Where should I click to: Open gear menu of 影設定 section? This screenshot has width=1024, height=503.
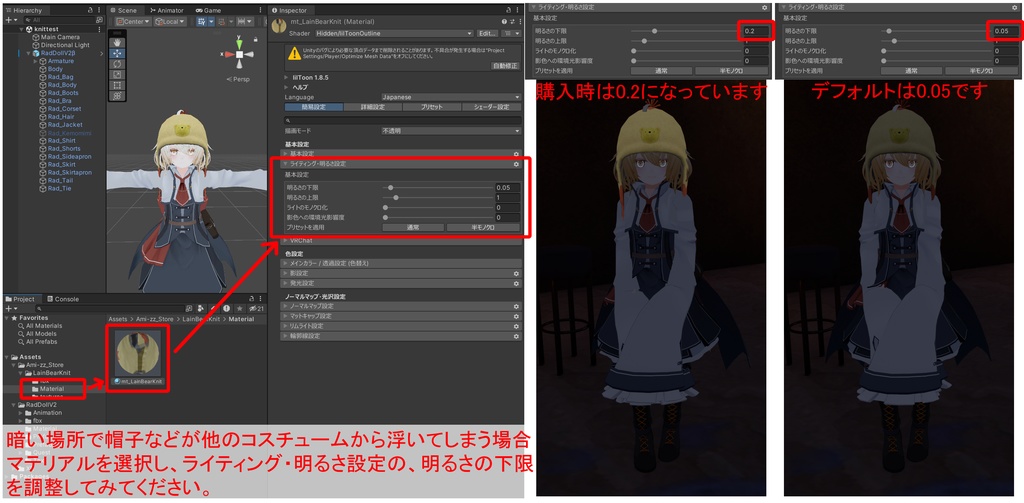(x=516, y=274)
